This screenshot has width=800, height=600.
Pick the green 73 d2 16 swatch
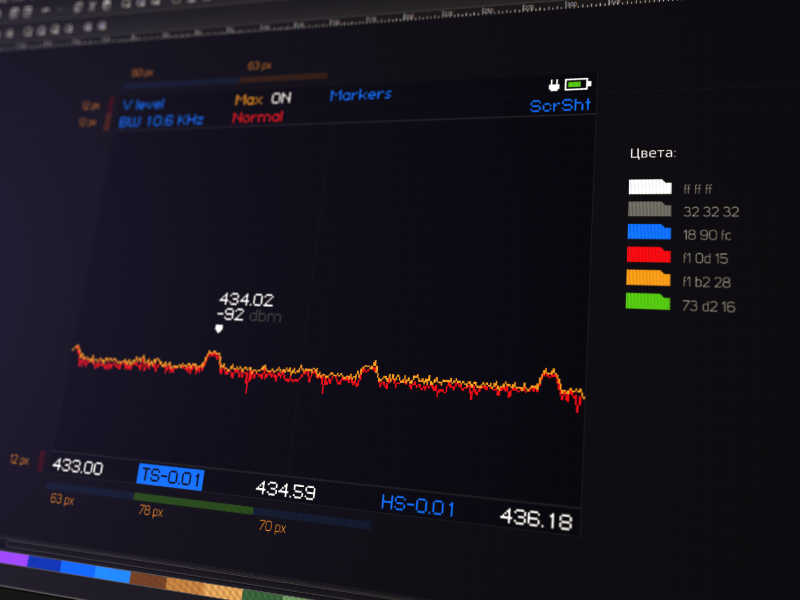click(650, 302)
